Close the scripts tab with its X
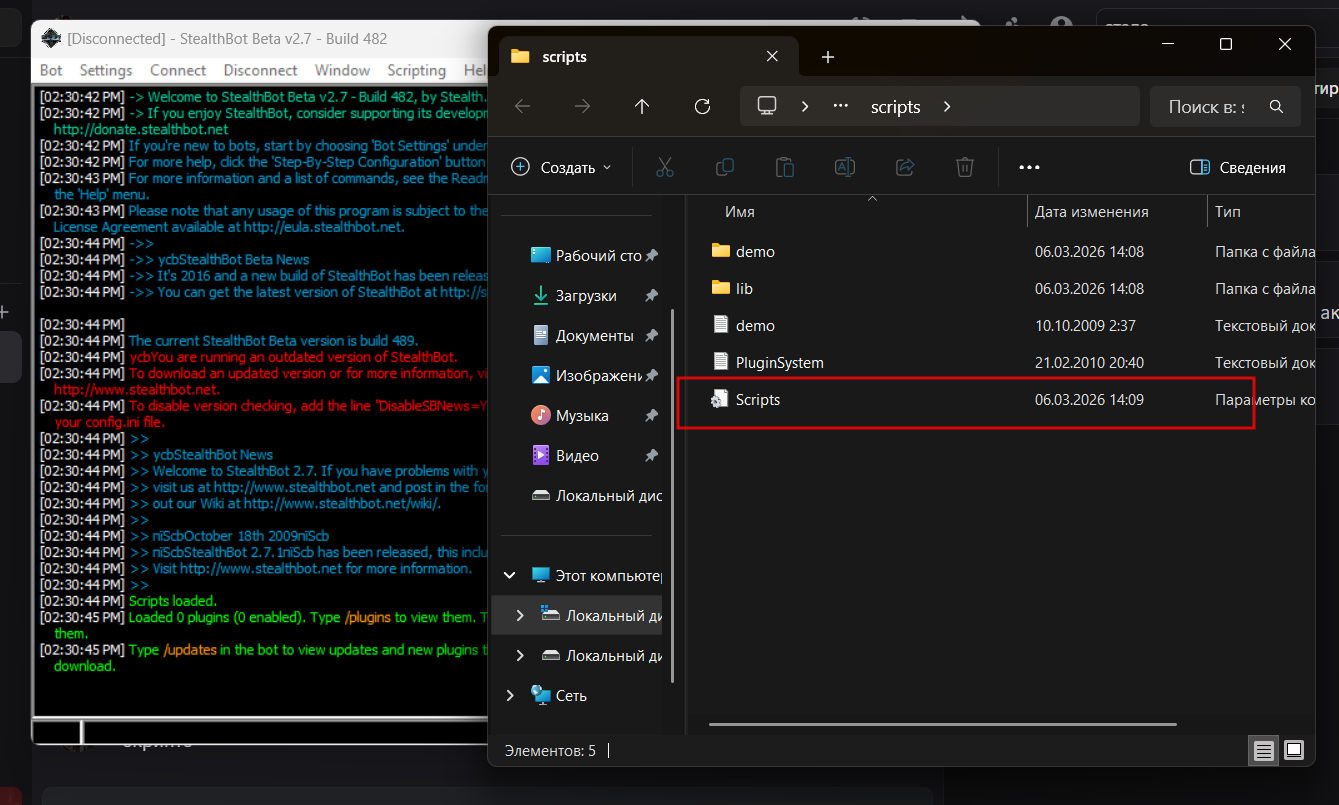The image size is (1339, 805). point(772,57)
